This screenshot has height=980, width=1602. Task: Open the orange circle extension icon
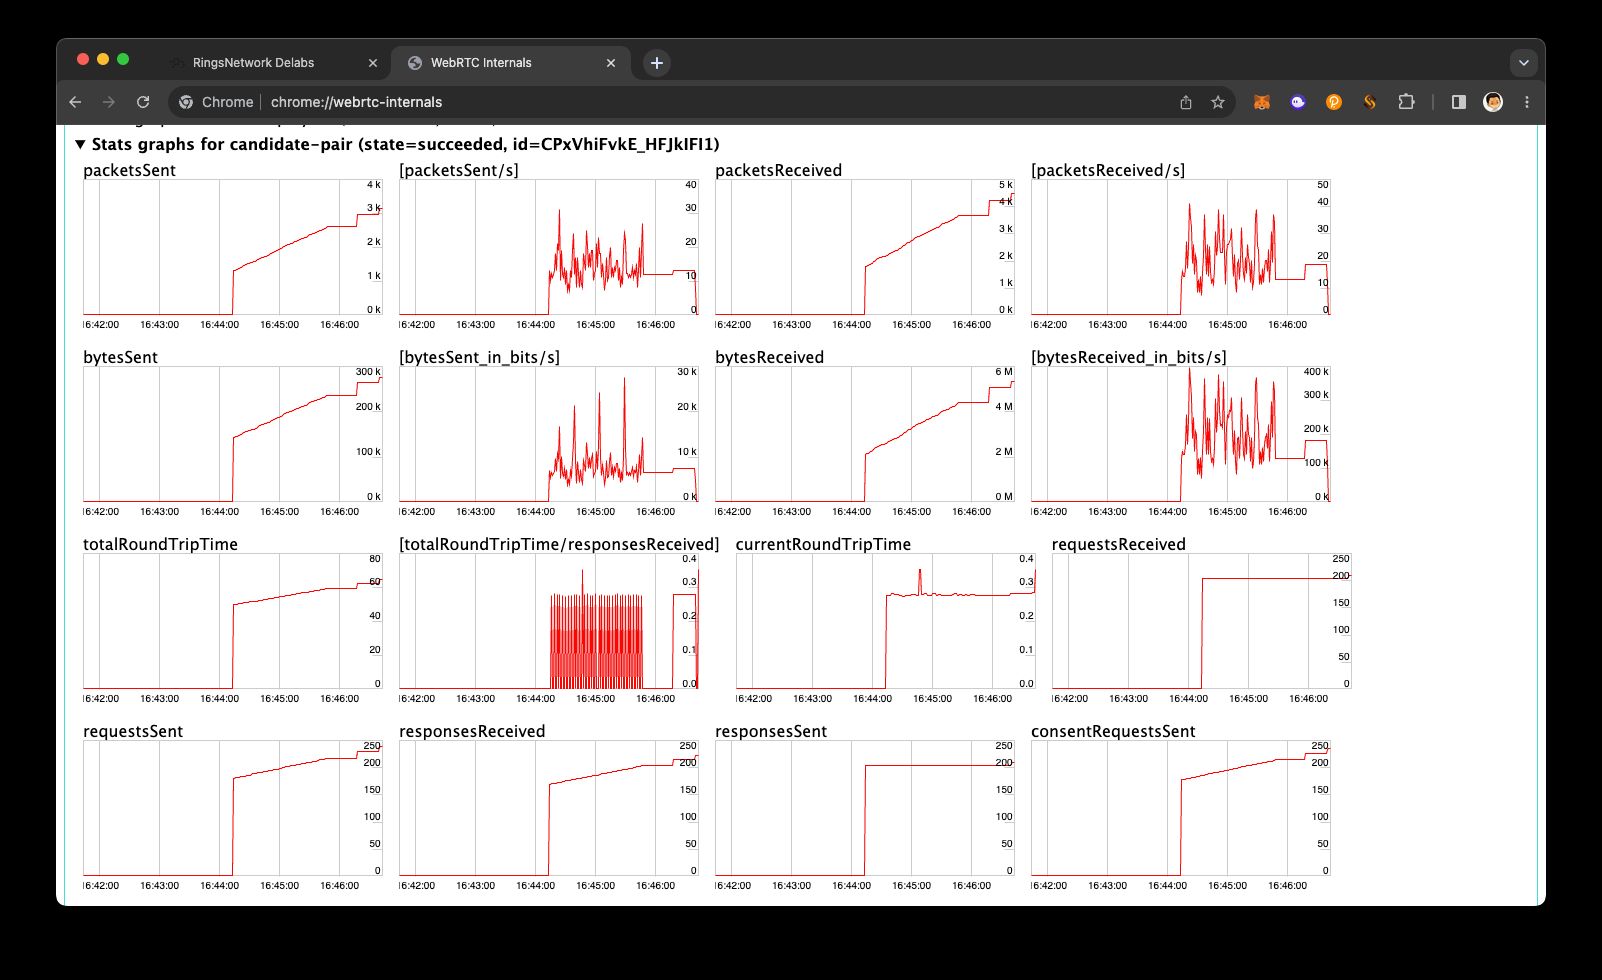pyautogui.click(x=1334, y=102)
